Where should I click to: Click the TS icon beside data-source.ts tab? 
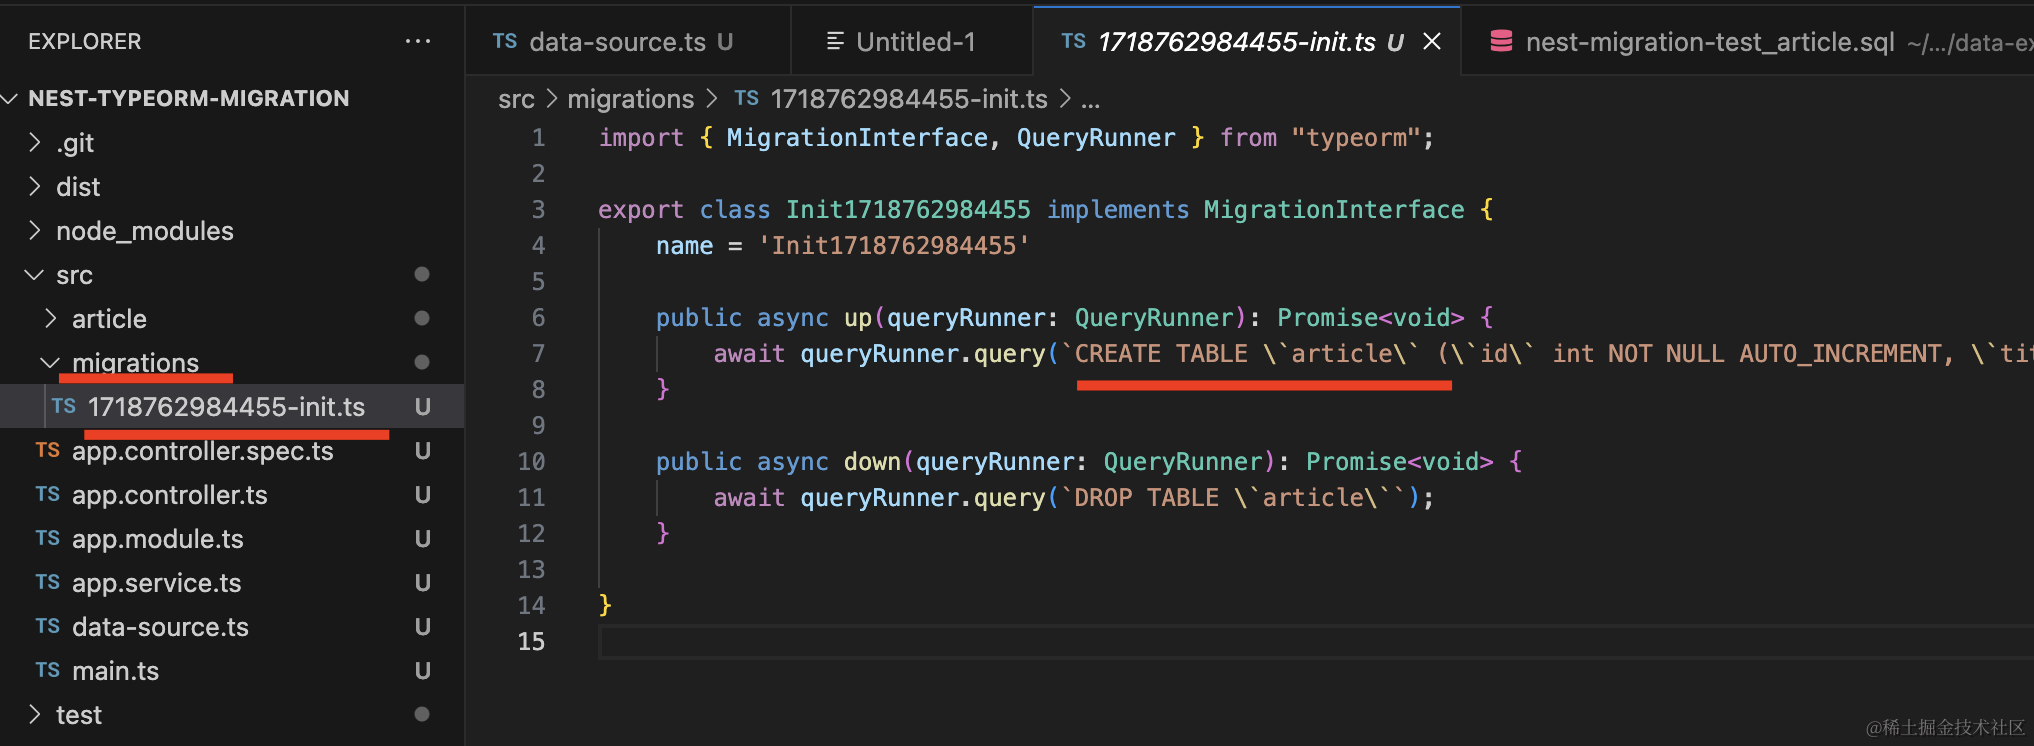point(504,42)
